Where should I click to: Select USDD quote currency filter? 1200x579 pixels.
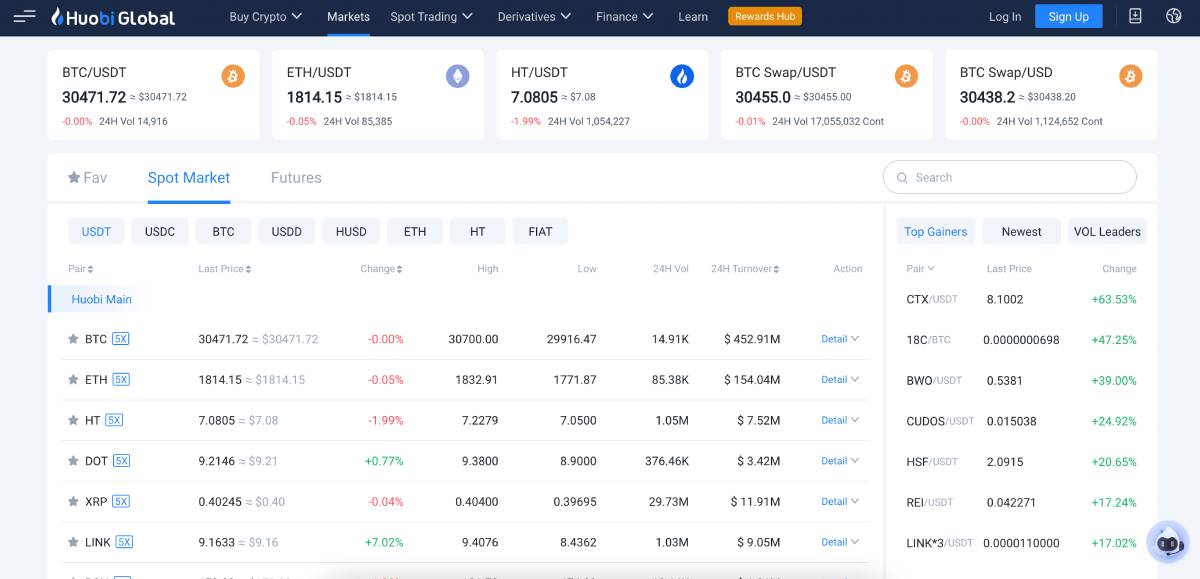point(287,231)
